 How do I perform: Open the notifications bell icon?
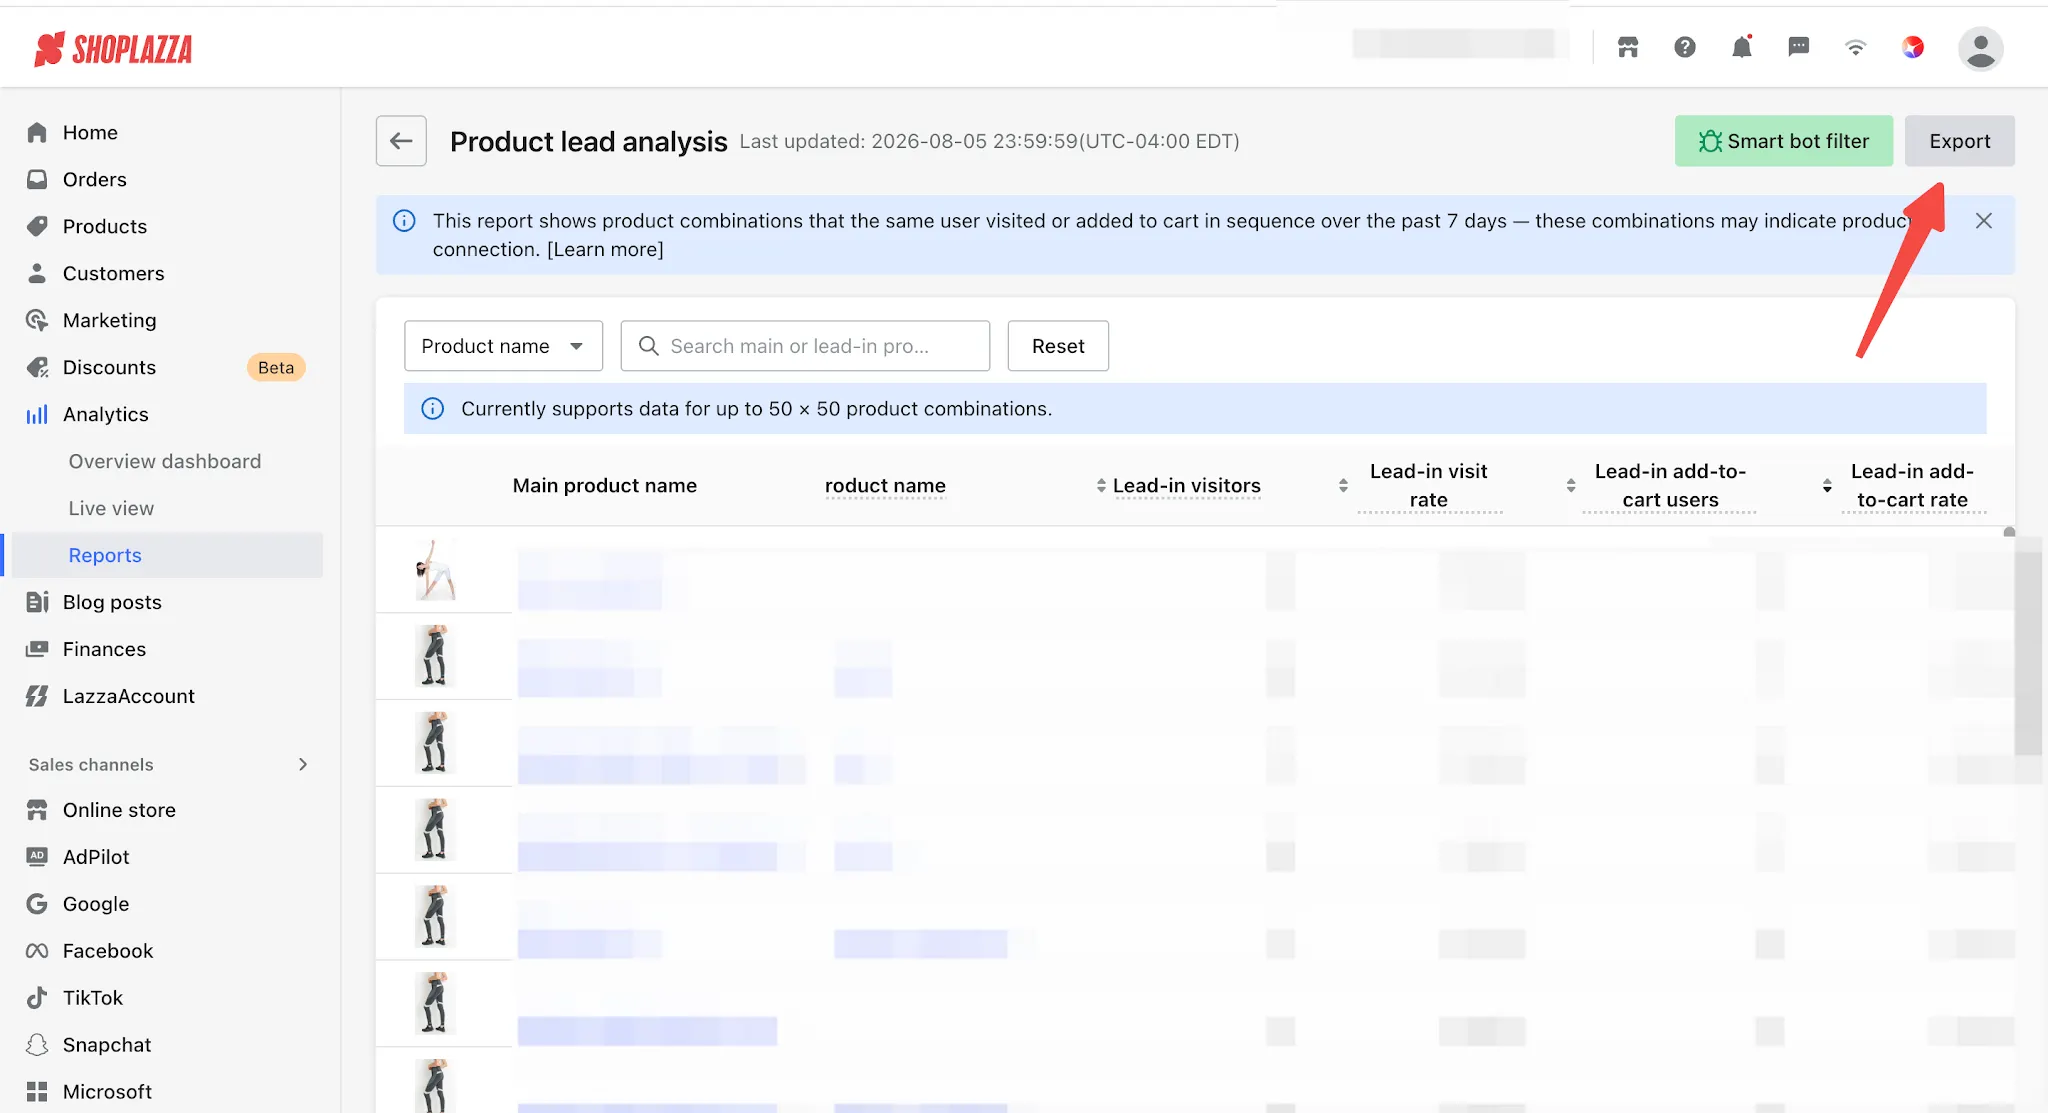click(1741, 47)
